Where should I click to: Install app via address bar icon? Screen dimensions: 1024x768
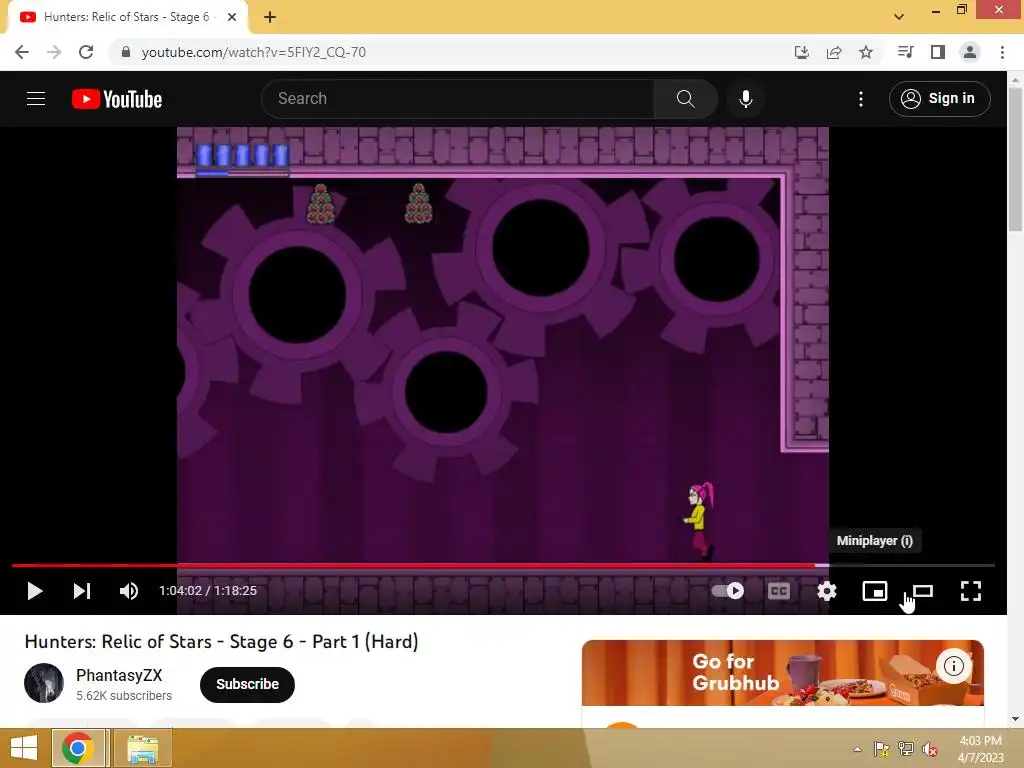801,52
